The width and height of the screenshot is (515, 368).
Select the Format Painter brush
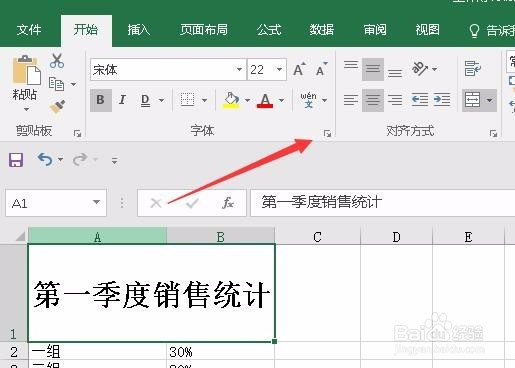click(57, 107)
